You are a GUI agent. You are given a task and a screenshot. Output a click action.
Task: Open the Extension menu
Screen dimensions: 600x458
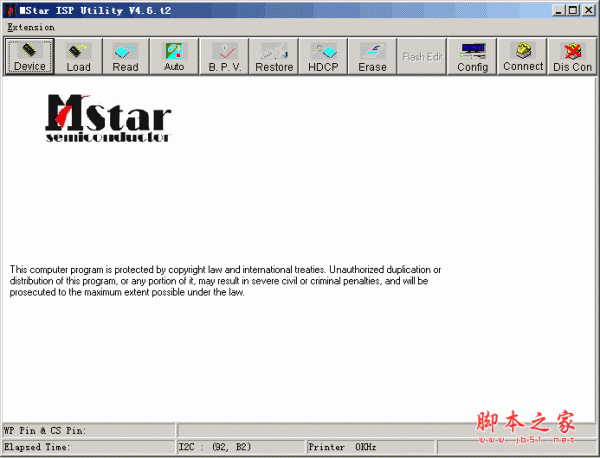(31, 27)
